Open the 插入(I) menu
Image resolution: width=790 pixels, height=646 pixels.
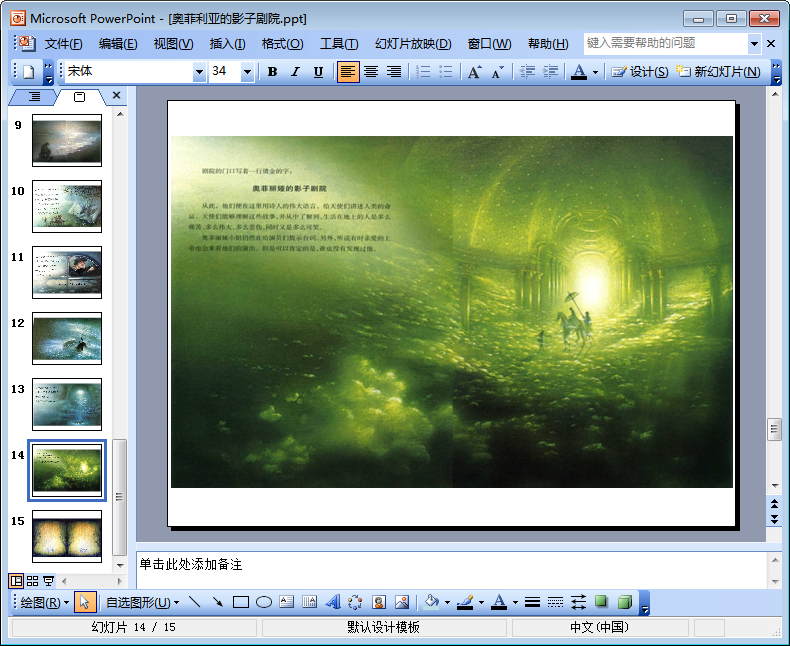click(227, 44)
